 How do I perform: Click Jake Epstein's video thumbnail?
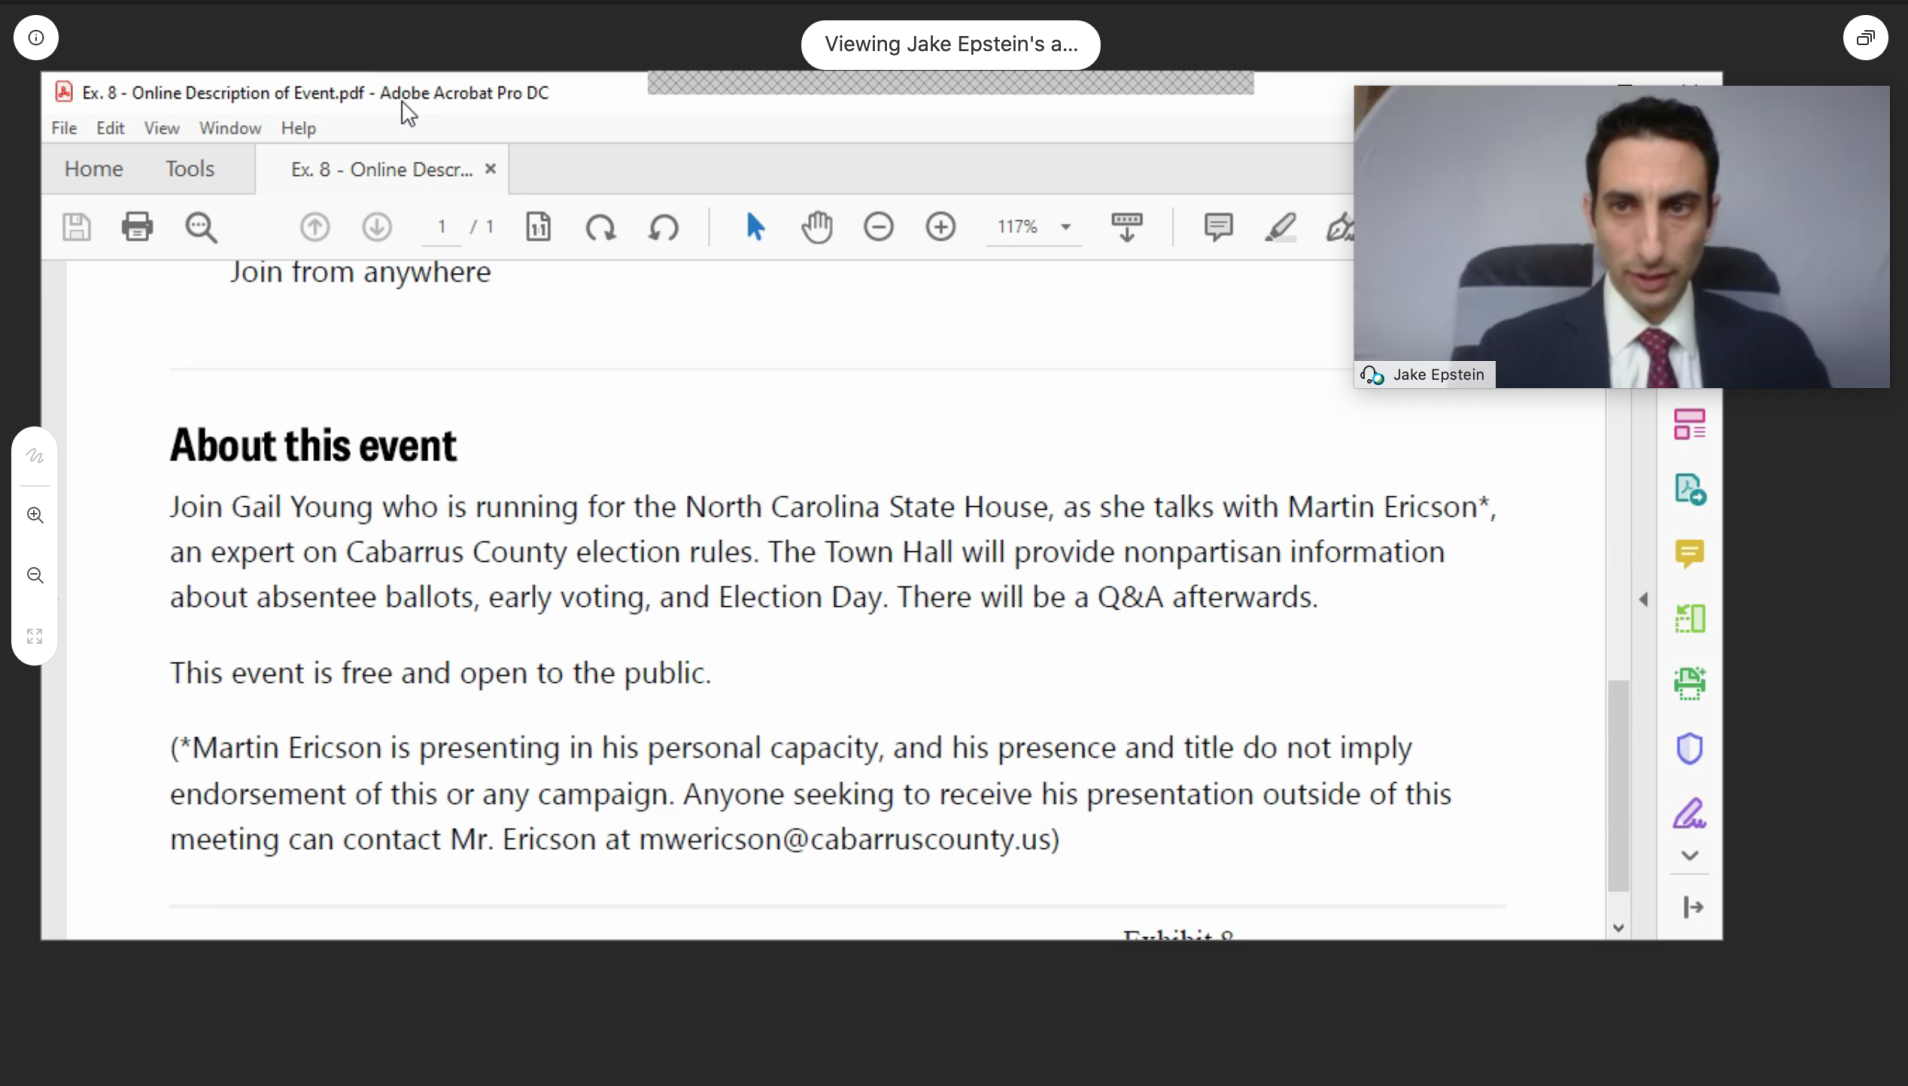tap(1622, 237)
